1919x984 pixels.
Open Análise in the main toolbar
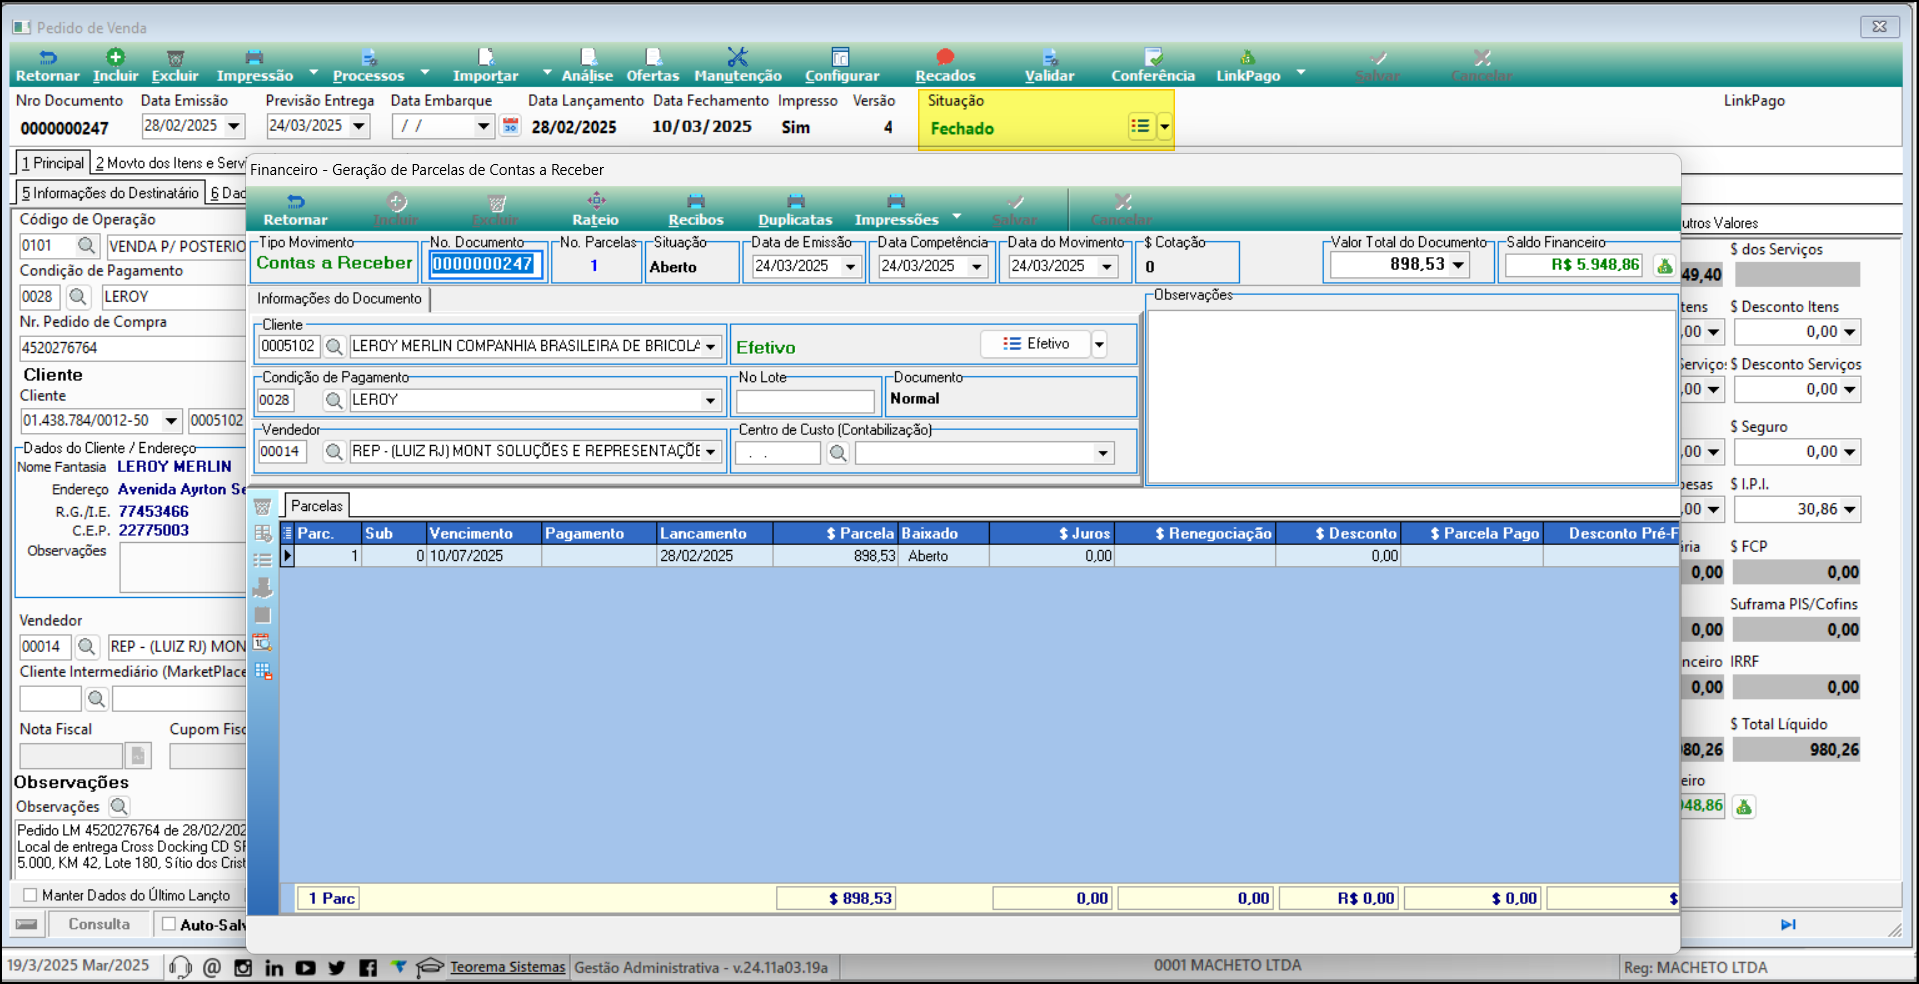(587, 66)
